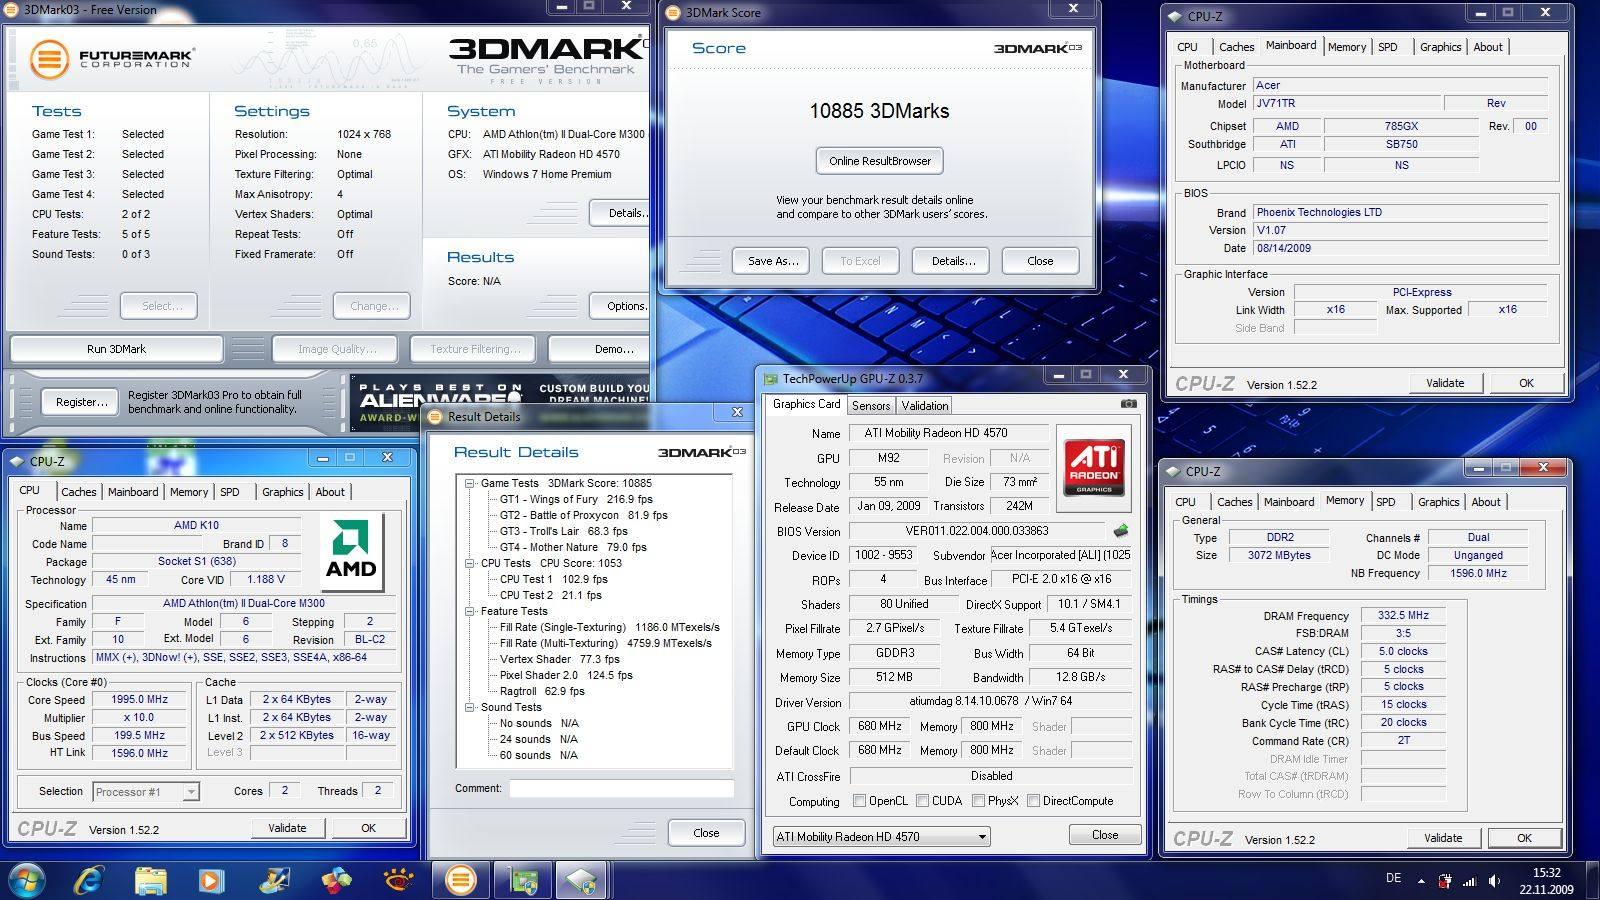The height and width of the screenshot is (900, 1600).
Task: Click the GPU-Z camera screenshot icon
Action: pos(1128,404)
